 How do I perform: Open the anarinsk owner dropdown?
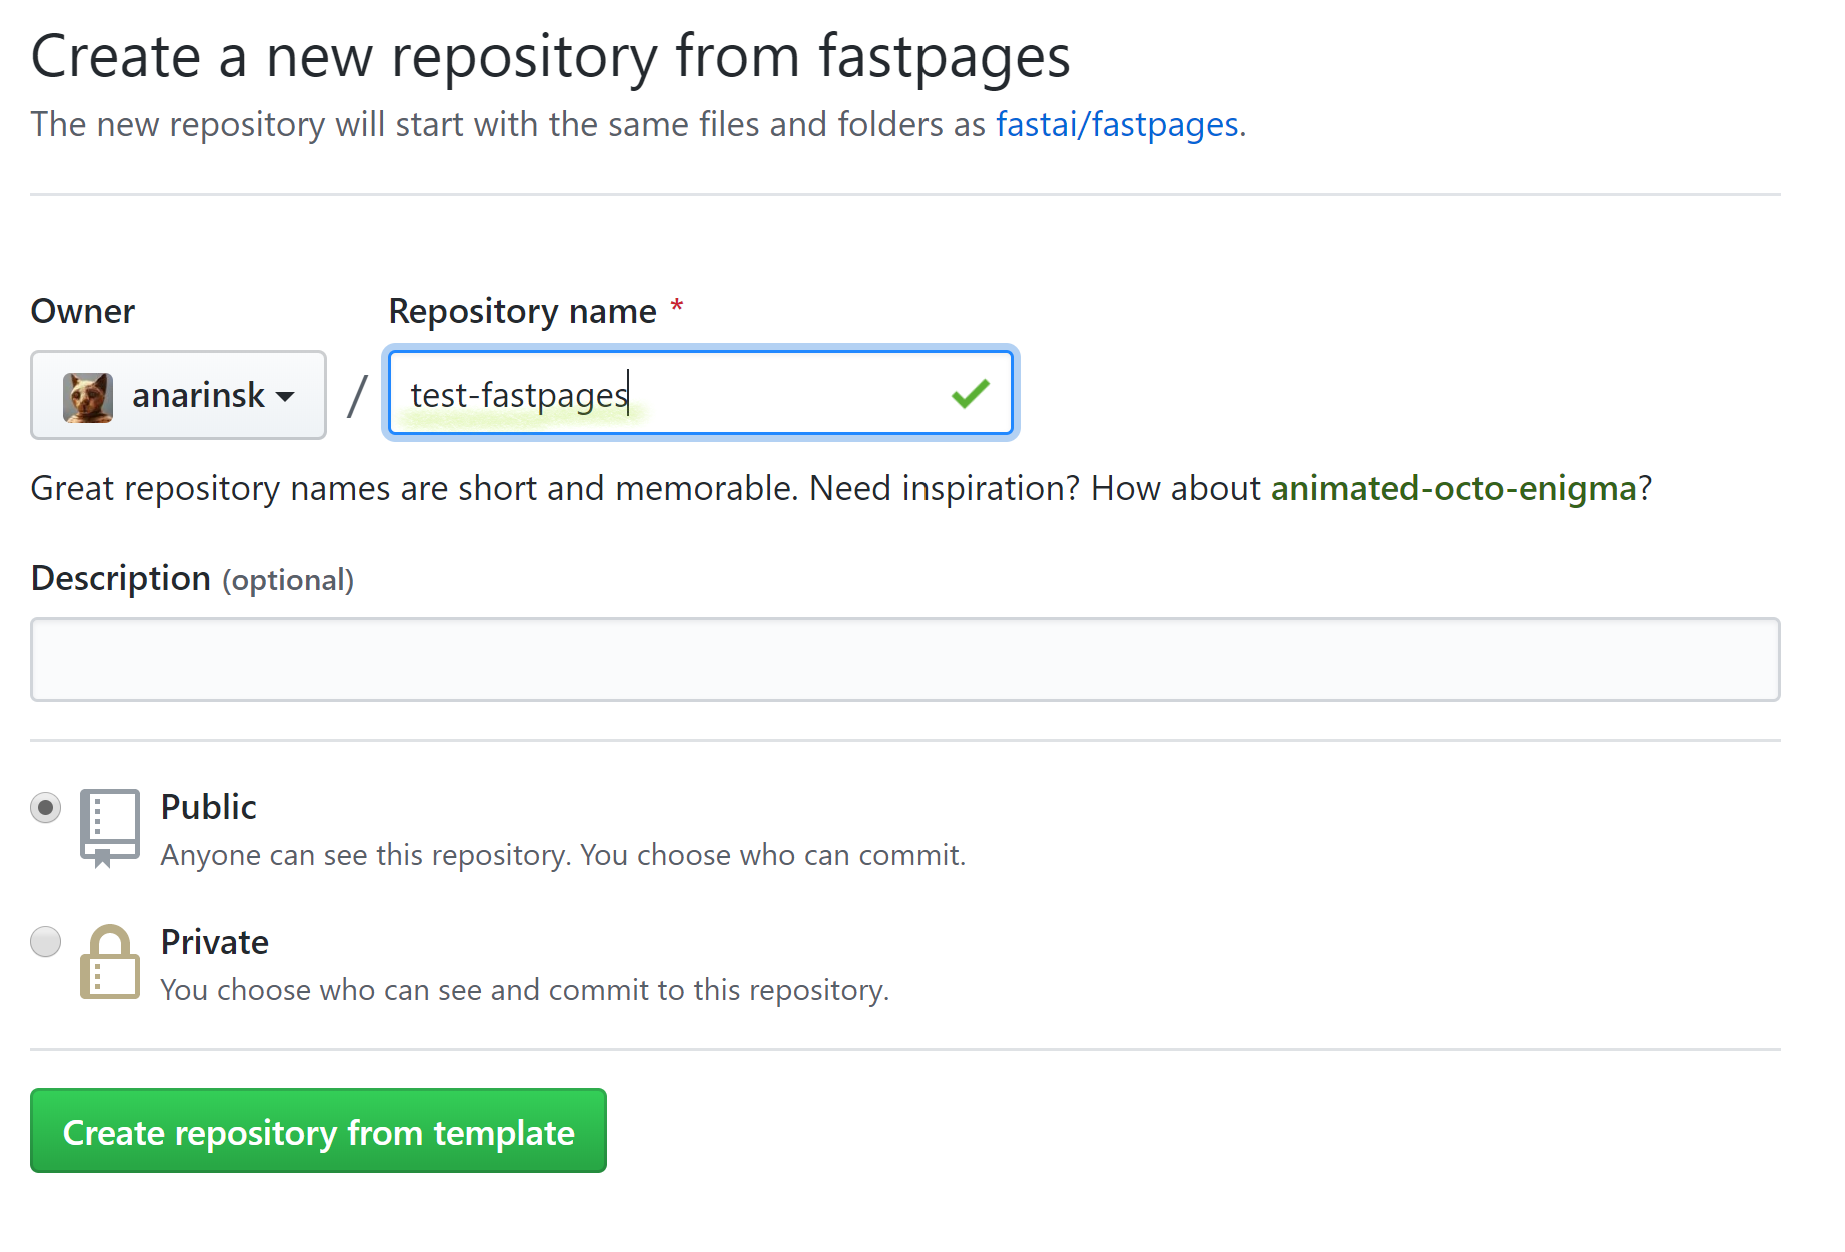178,395
